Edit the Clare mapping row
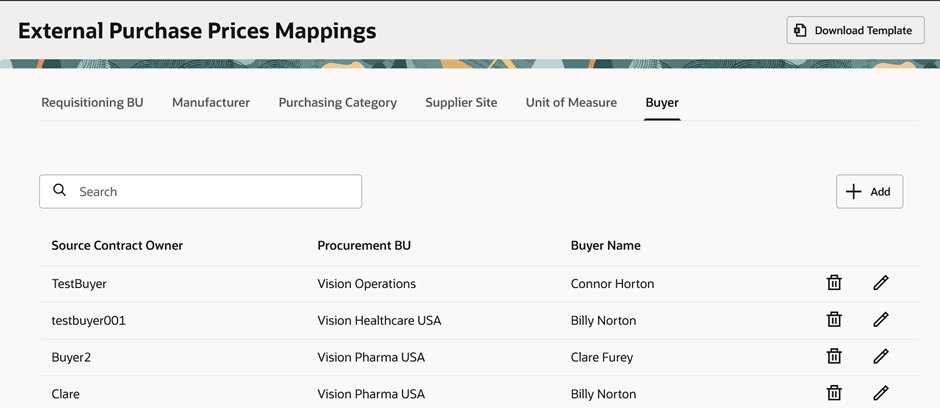 [x=880, y=393]
